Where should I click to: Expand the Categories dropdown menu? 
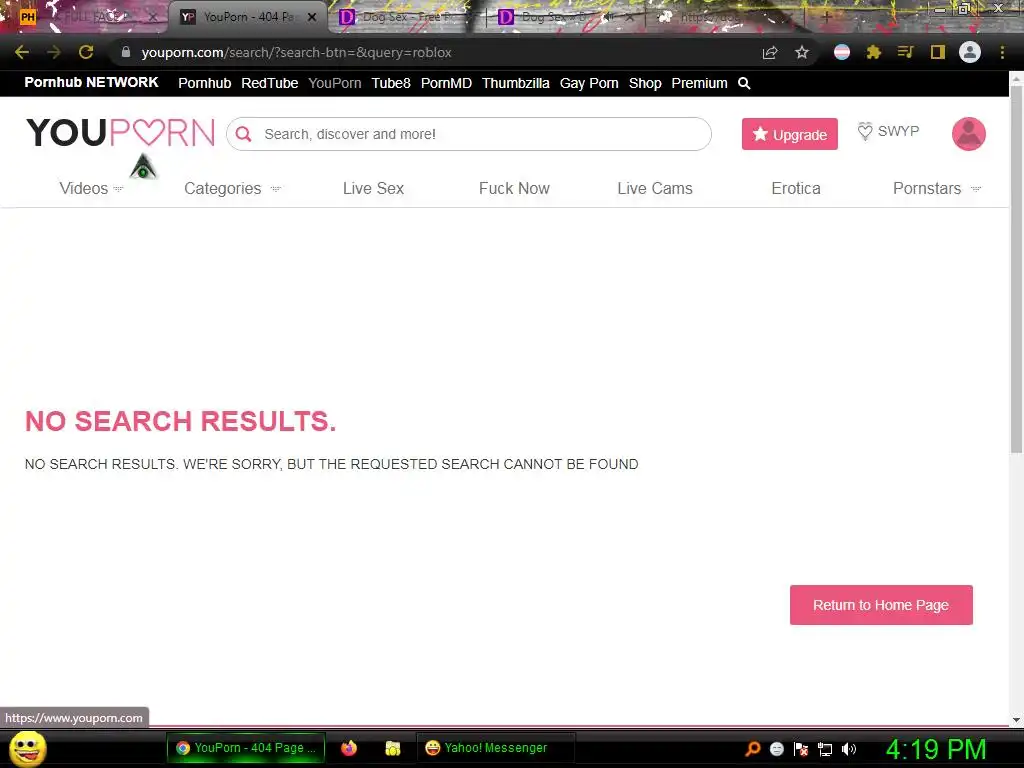pyautogui.click(x=232, y=188)
